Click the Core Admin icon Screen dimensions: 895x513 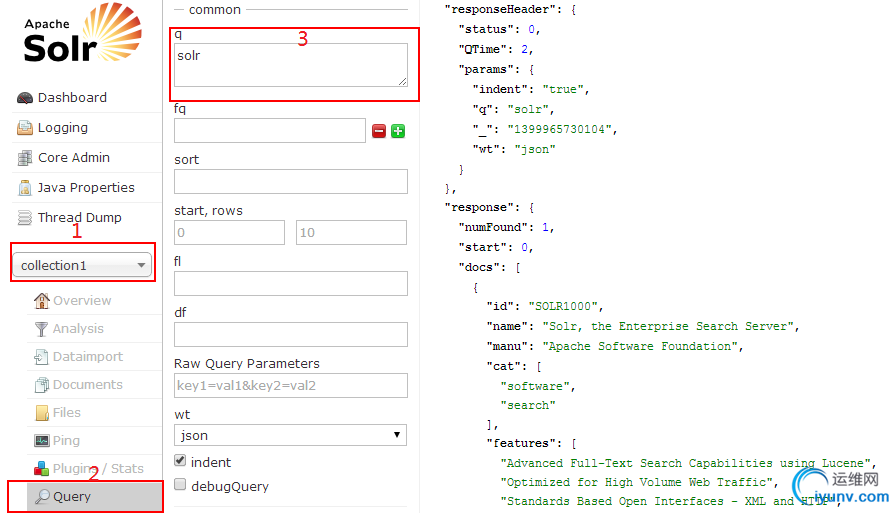(x=25, y=157)
